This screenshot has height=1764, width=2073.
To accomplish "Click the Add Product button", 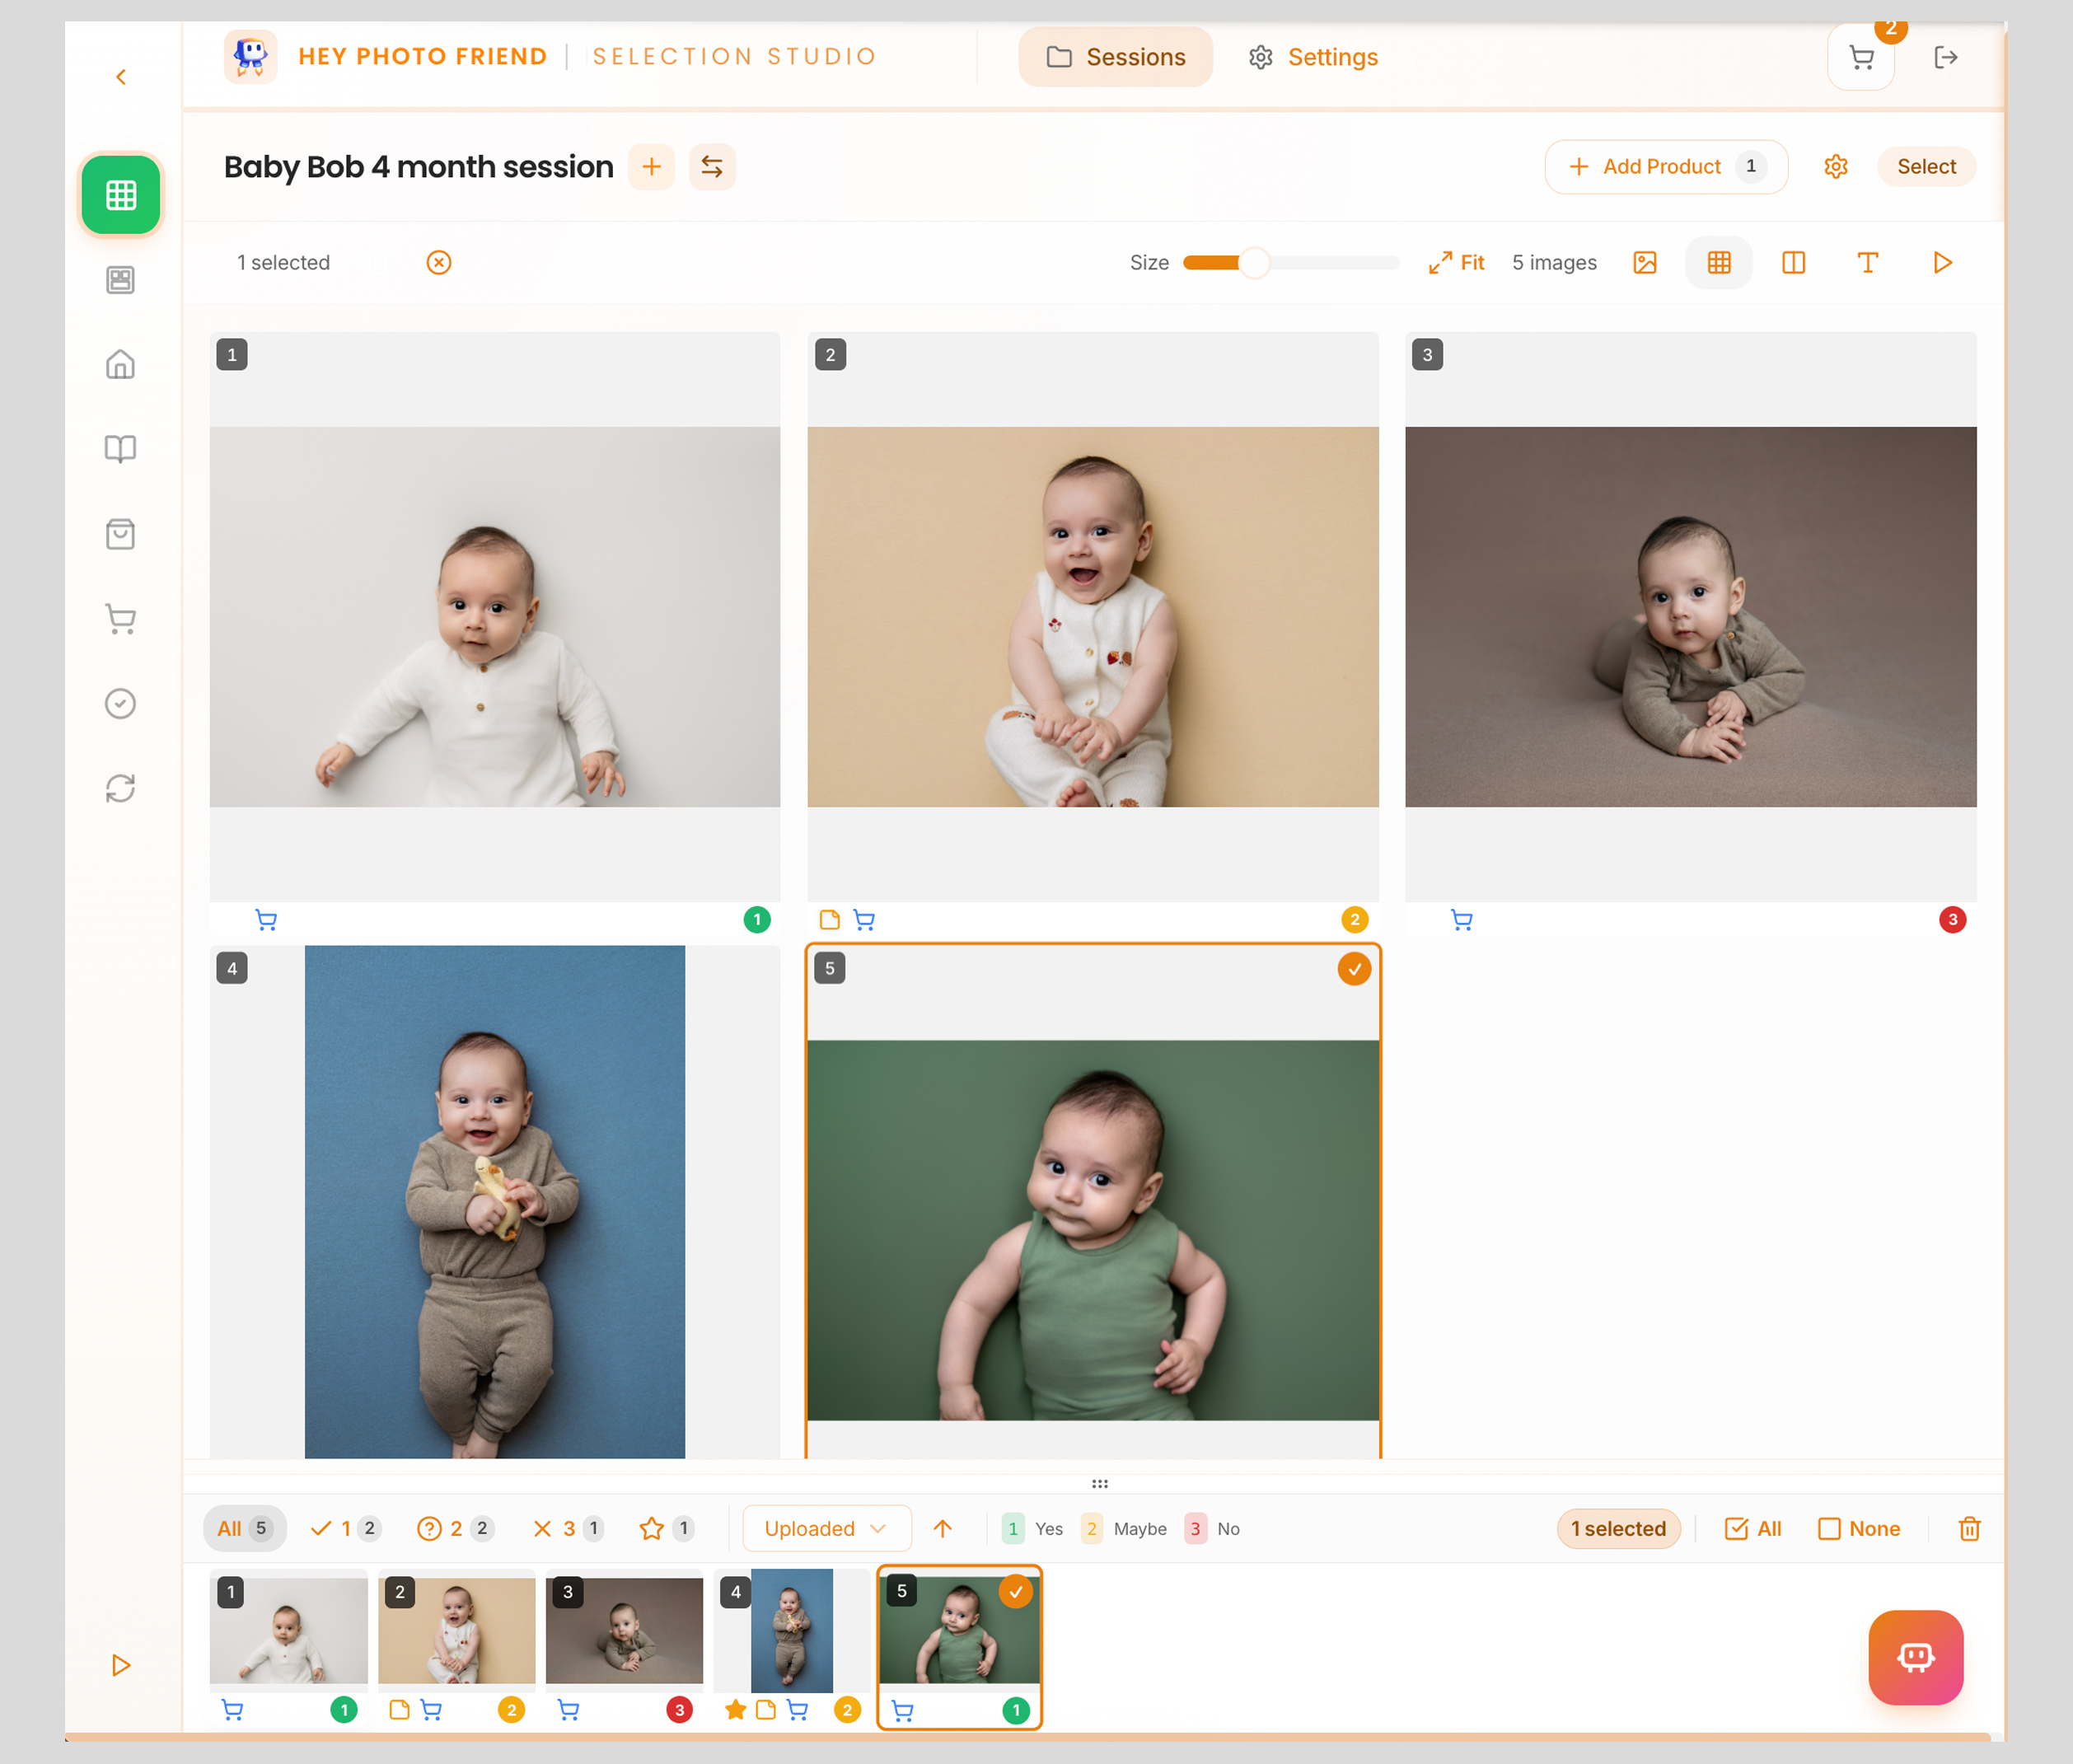I will coord(1665,167).
